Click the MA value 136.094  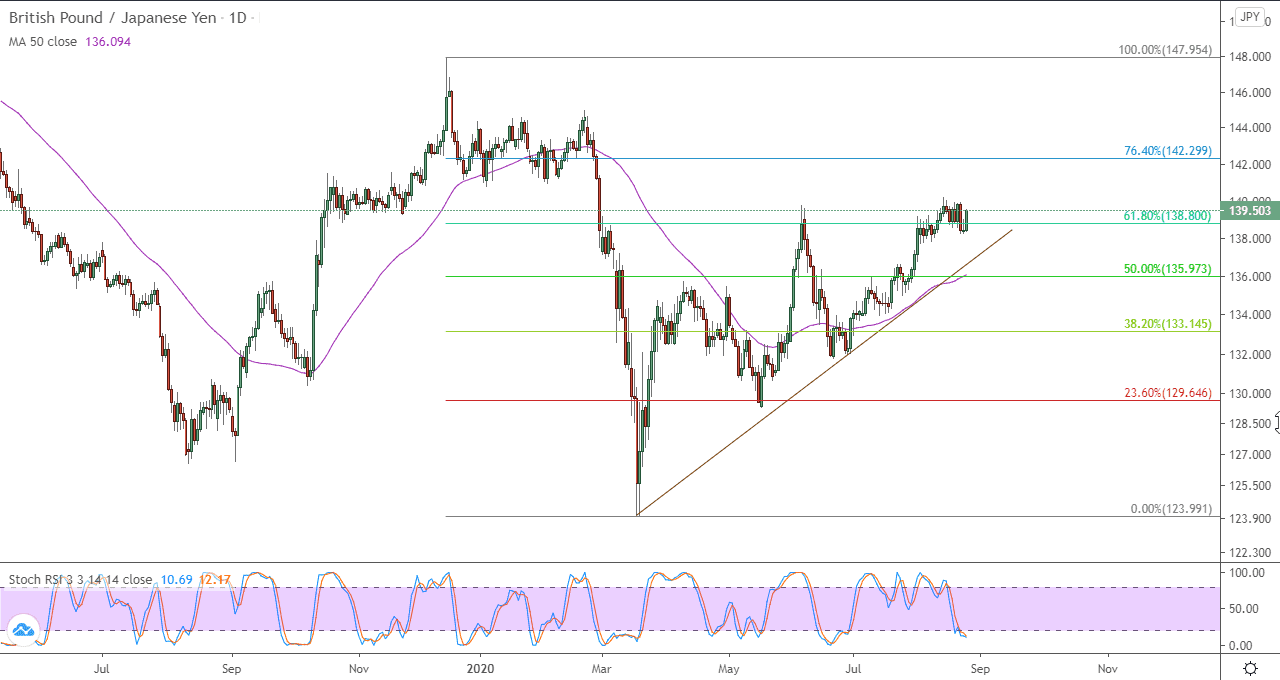pos(106,42)
